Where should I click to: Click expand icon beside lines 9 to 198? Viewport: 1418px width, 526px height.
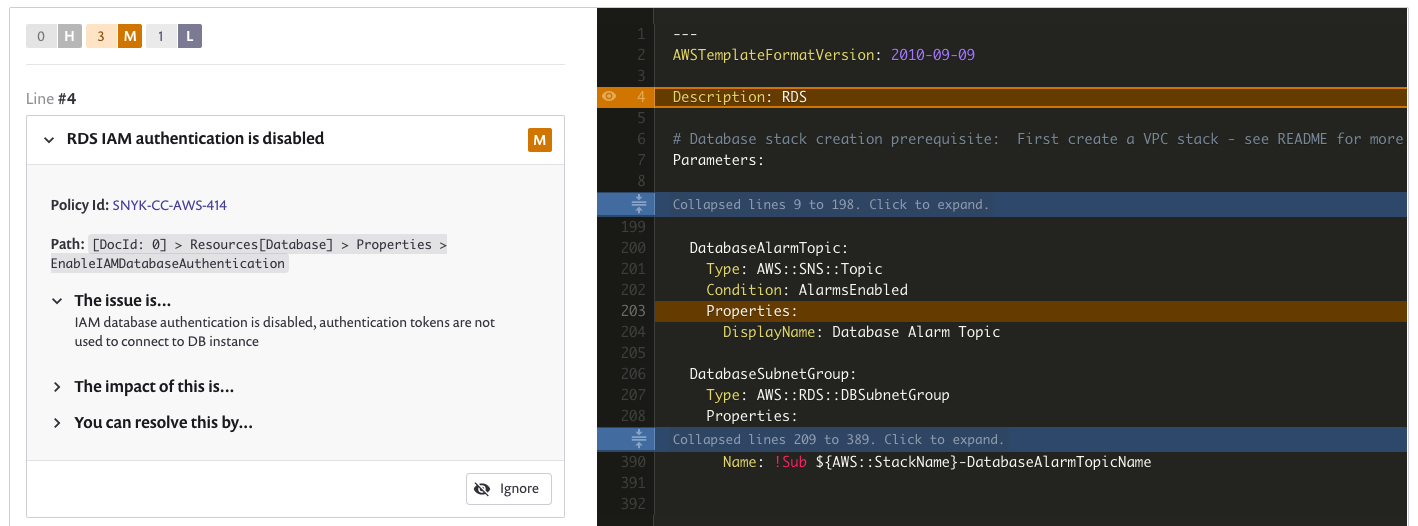pos(640,204)
